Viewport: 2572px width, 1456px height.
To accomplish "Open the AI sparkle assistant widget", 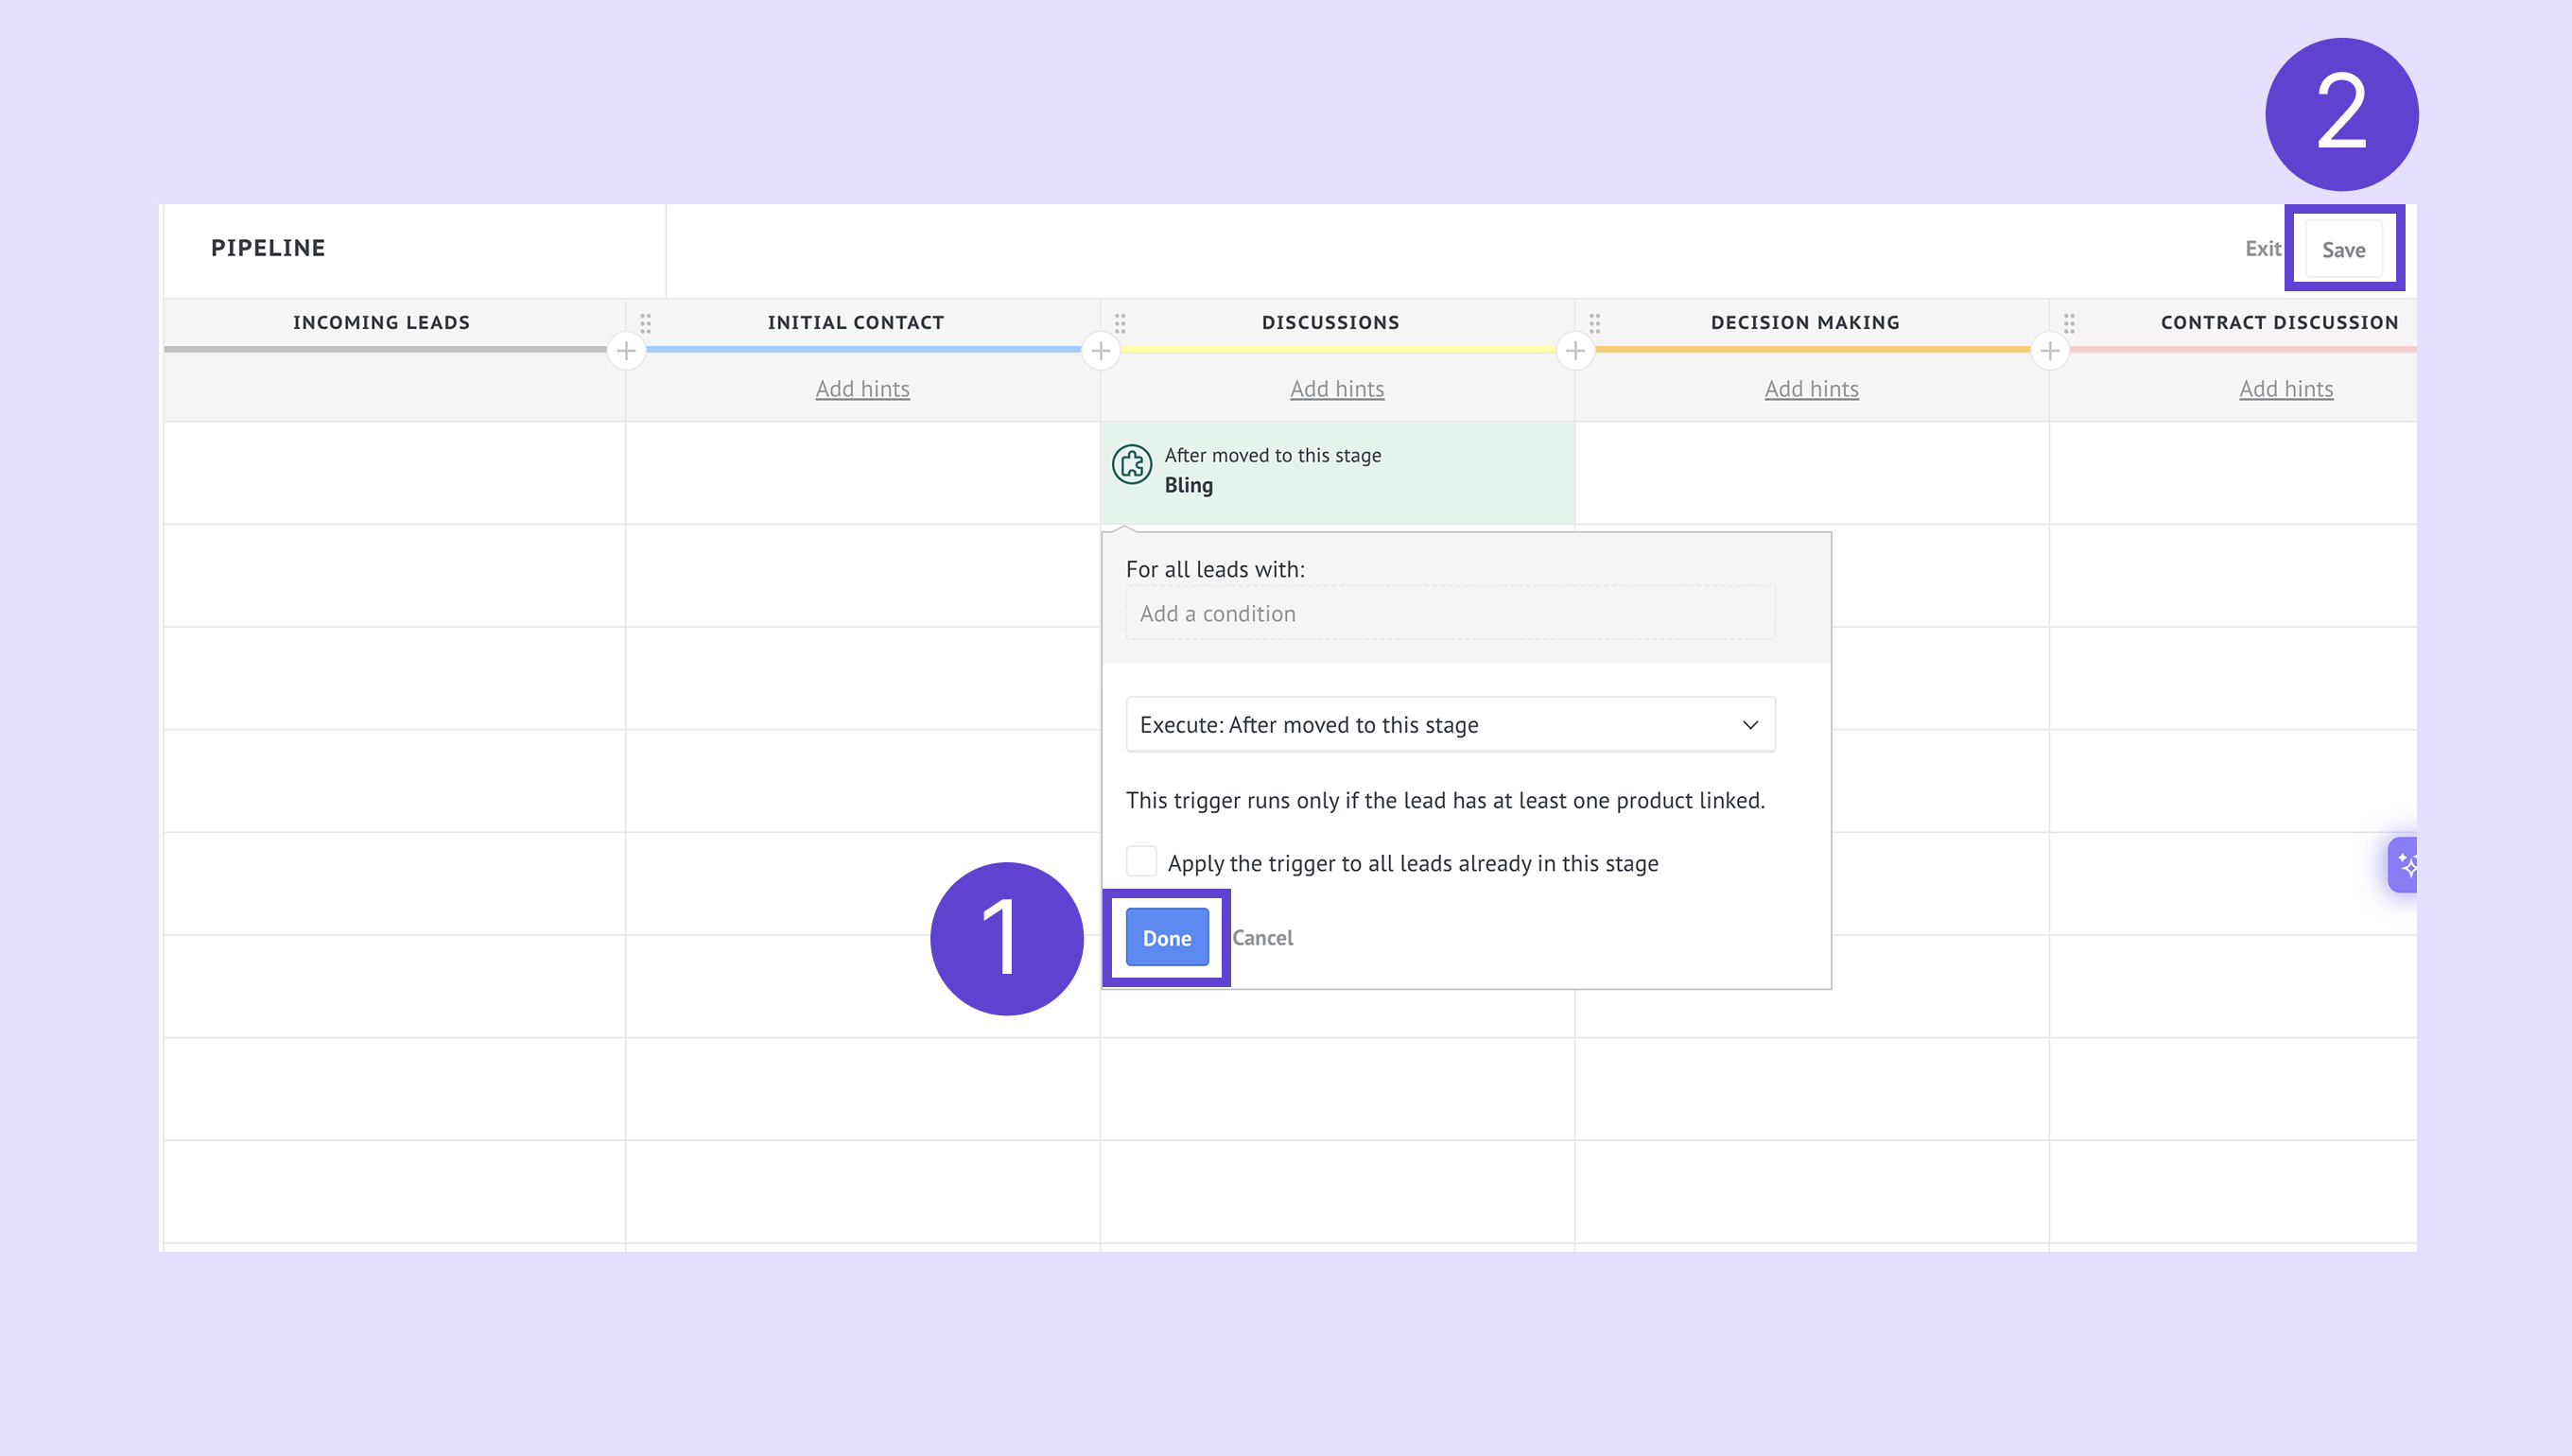I will coord(2404,865).
